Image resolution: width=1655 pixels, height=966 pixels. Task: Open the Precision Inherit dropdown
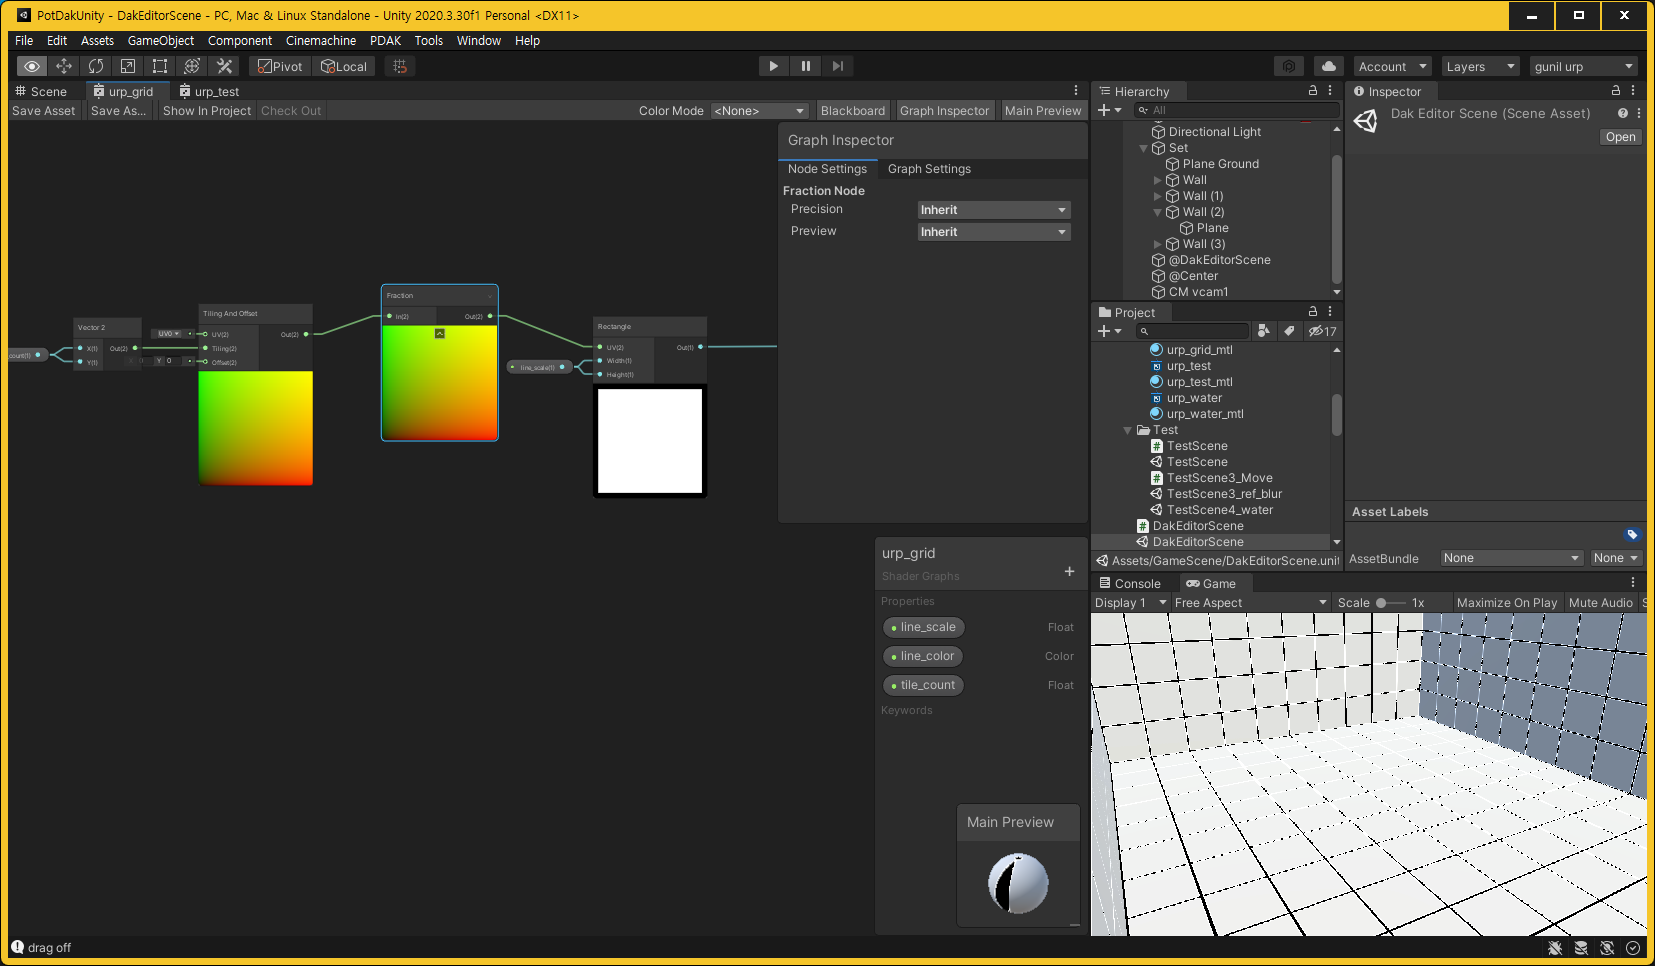point(994,210)
